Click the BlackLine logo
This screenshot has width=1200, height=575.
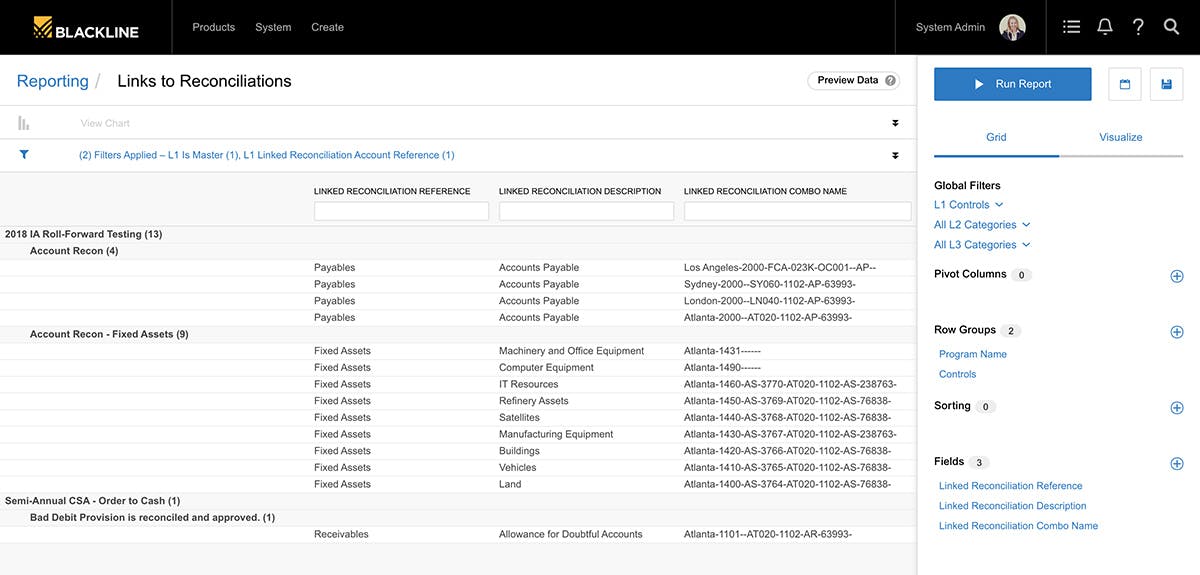[86, 27]
